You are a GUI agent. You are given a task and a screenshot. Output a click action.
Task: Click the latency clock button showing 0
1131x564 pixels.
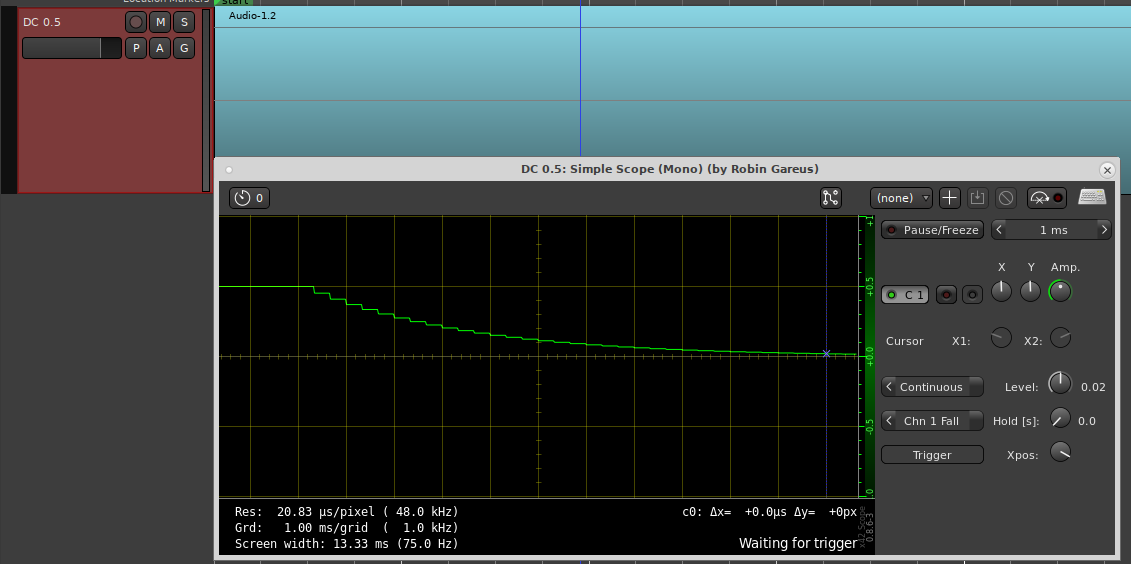249,198
